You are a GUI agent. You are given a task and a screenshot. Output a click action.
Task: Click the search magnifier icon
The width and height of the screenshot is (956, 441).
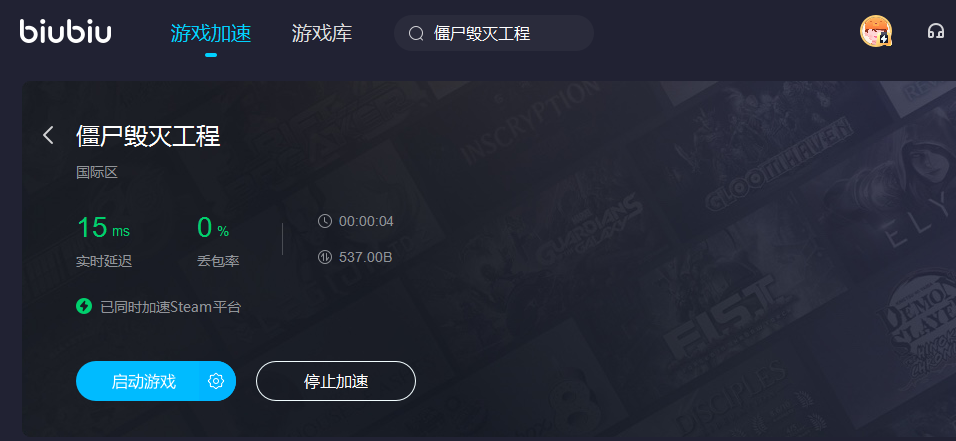[416, 34]
